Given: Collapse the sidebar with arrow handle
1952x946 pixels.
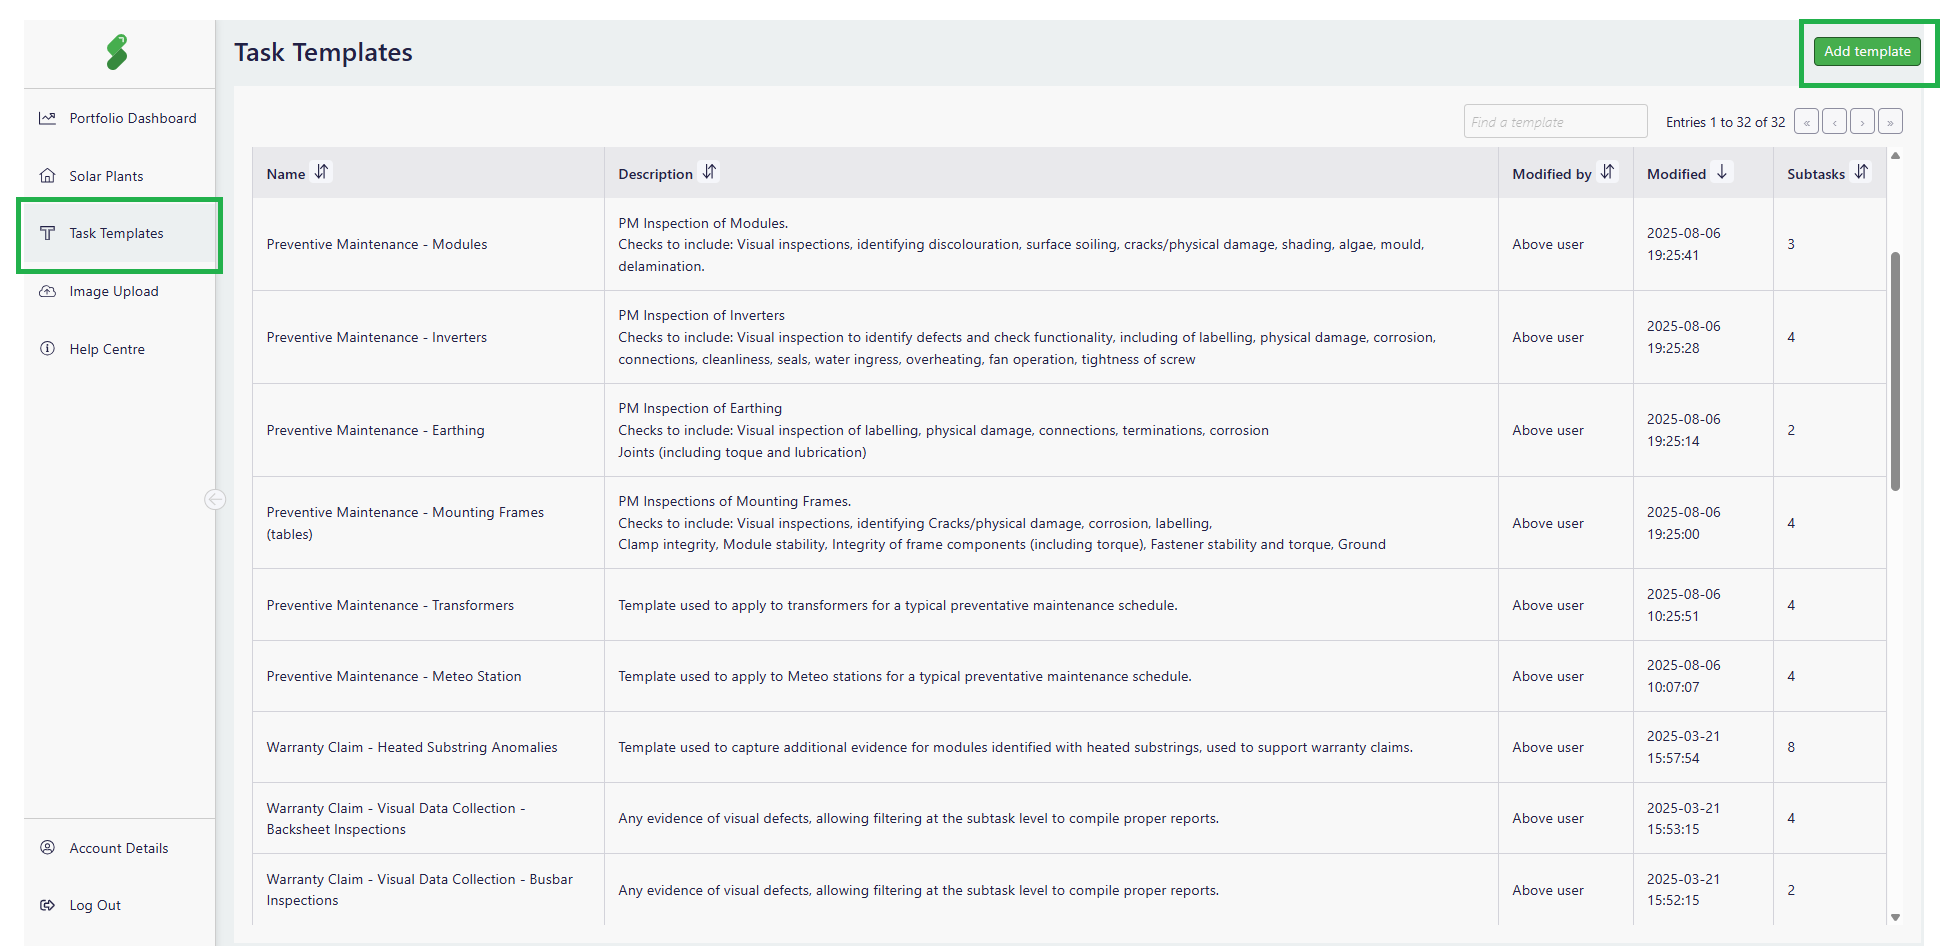Looking at the screenshot, I should [215, 499].
